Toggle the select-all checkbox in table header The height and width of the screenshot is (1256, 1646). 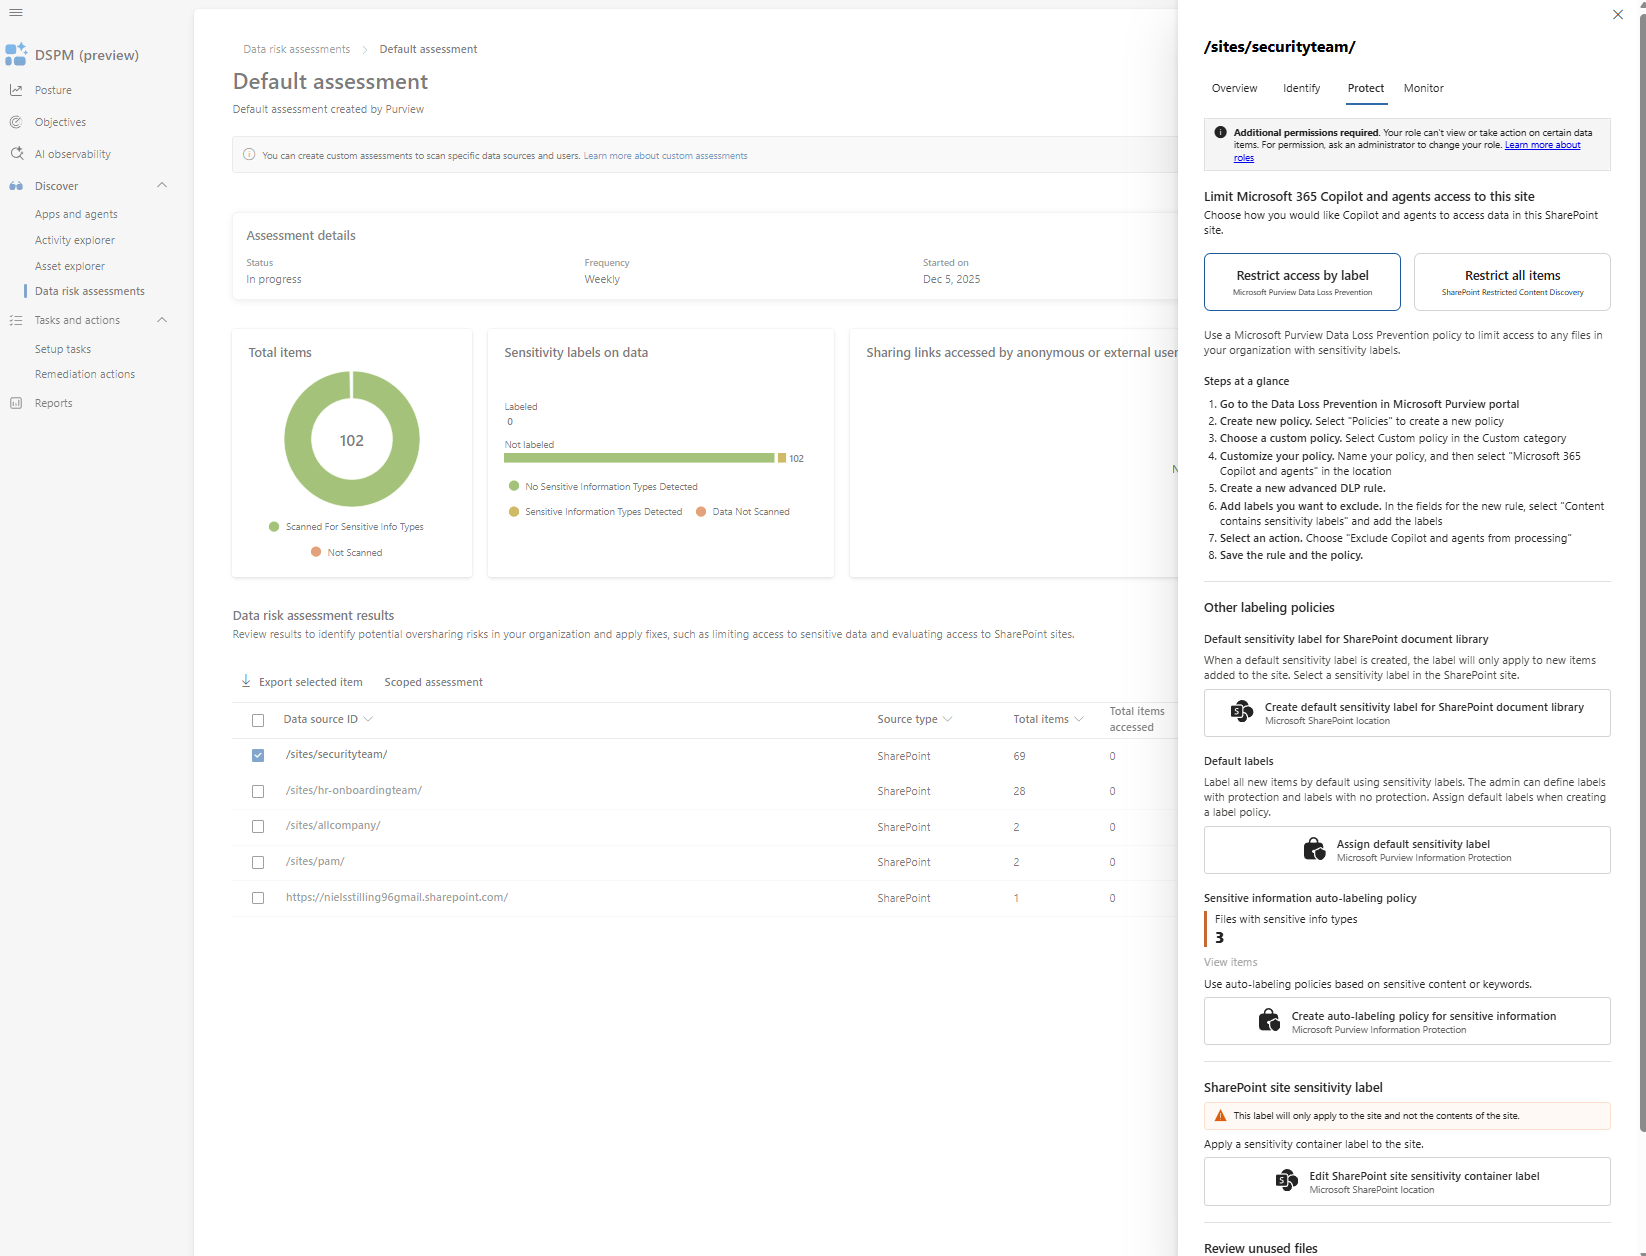(x=258, y=720)
